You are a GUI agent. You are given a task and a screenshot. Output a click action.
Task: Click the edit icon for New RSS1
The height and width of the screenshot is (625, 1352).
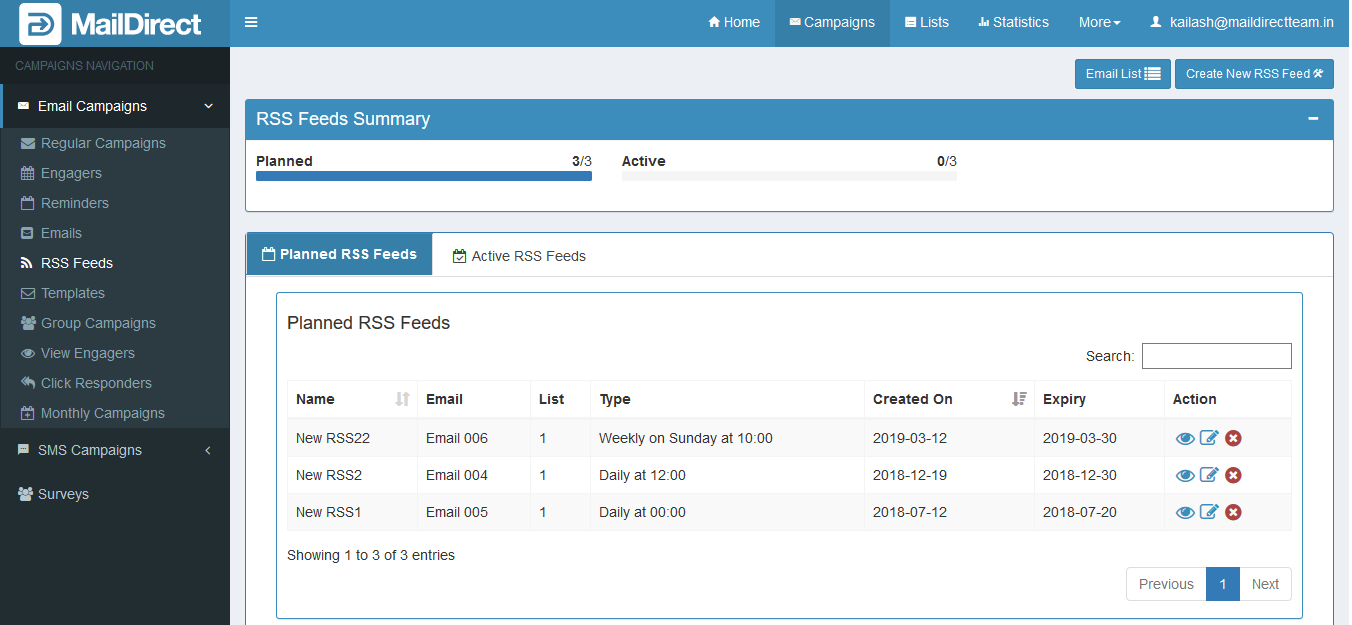[x=1209, y=512]
